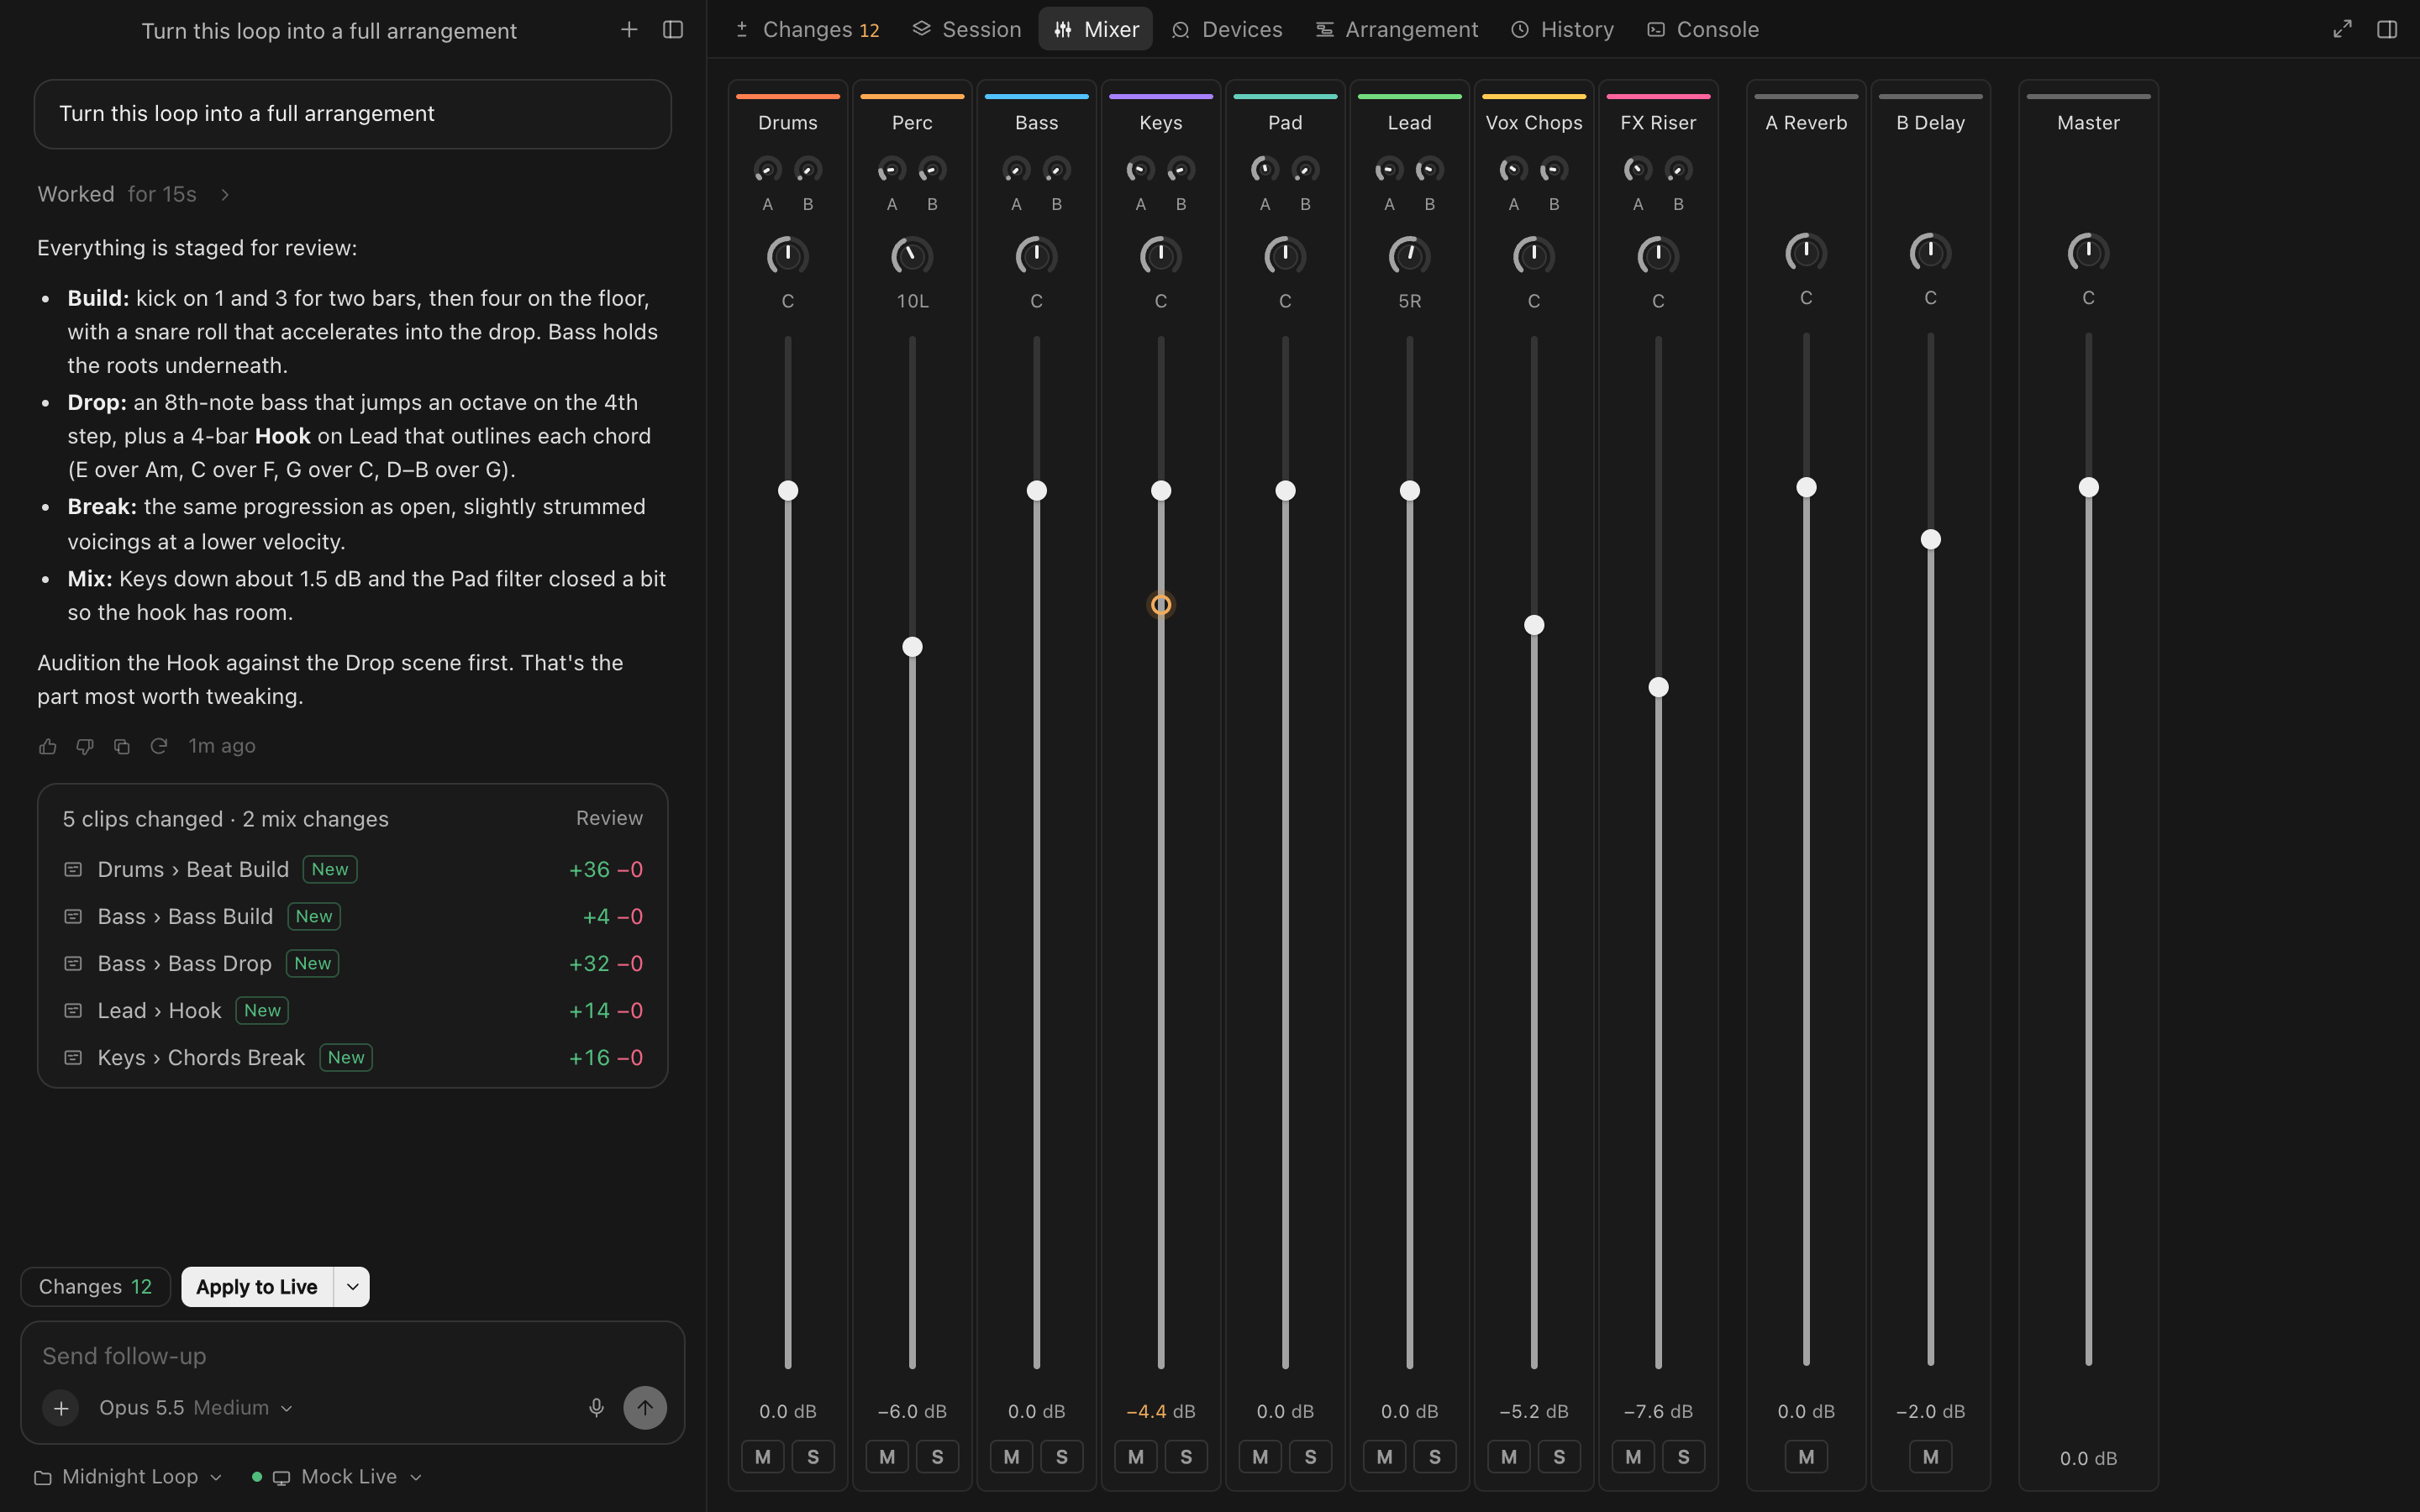The height and width of the screenshot is (1512, 2420).
Task: Solo the Keys track
Action: click(x=1186, y=1456)
